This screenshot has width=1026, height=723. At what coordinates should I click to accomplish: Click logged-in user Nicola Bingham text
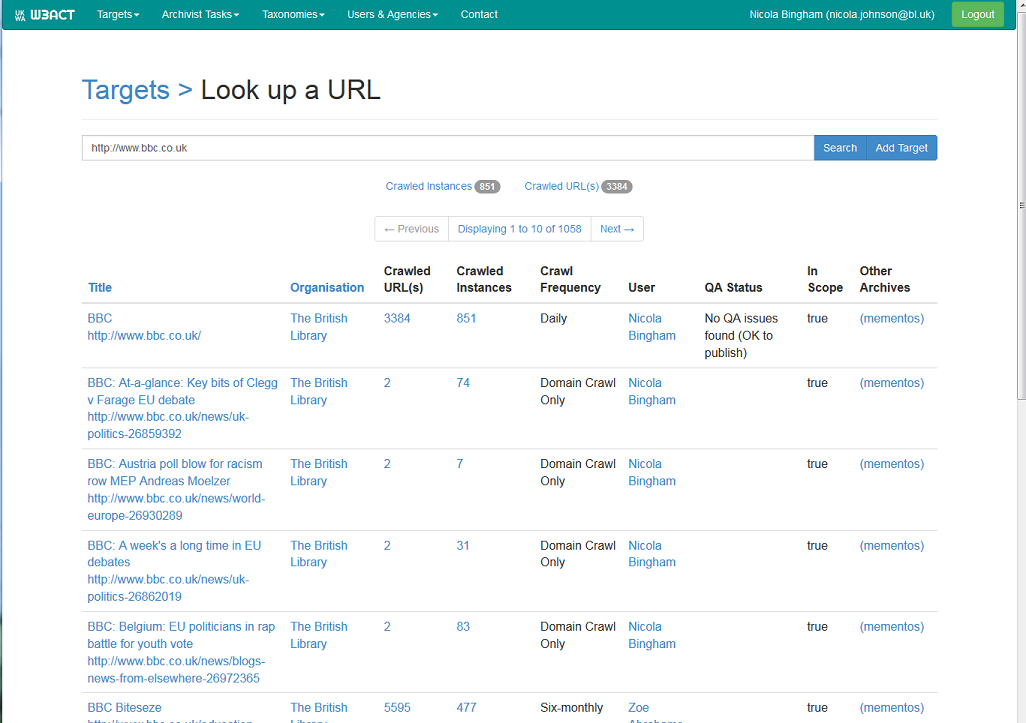[x=842, y=14]
